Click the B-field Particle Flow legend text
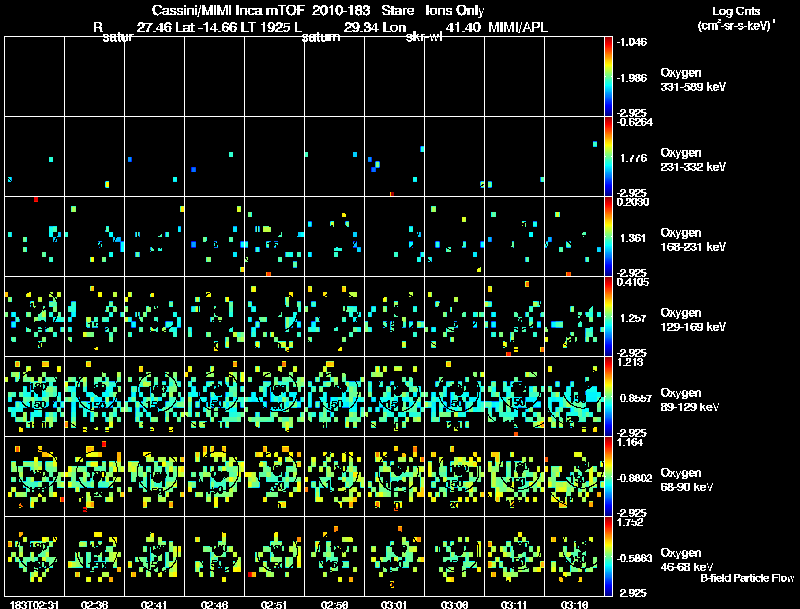 [746, 578]
